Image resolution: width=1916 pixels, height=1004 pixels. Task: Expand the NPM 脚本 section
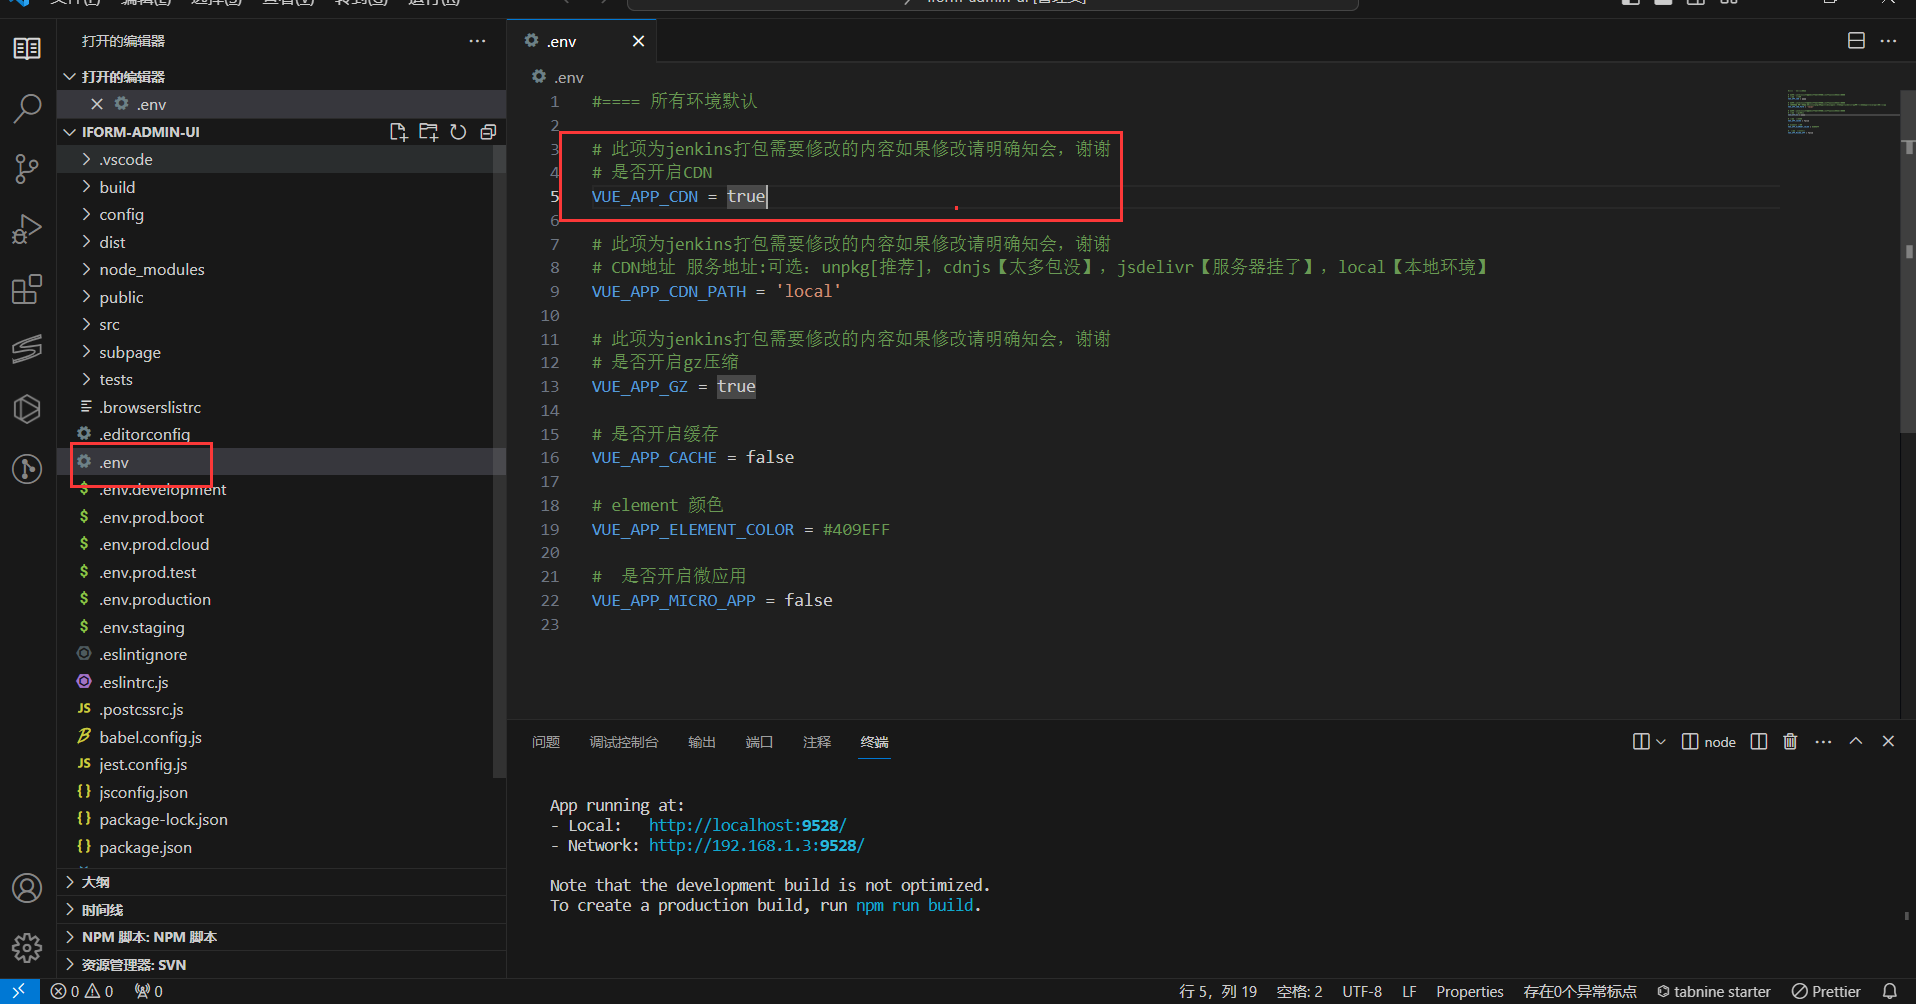click(x=149, y=937)
